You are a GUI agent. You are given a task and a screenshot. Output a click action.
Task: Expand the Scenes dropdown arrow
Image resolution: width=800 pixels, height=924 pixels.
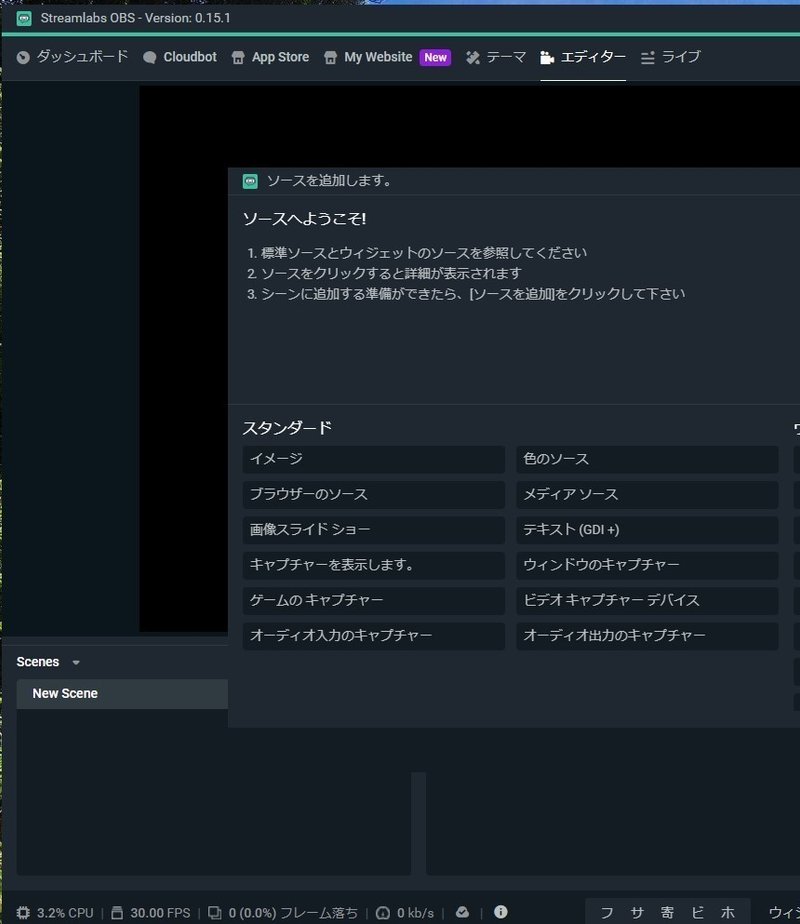coord(76,662)
